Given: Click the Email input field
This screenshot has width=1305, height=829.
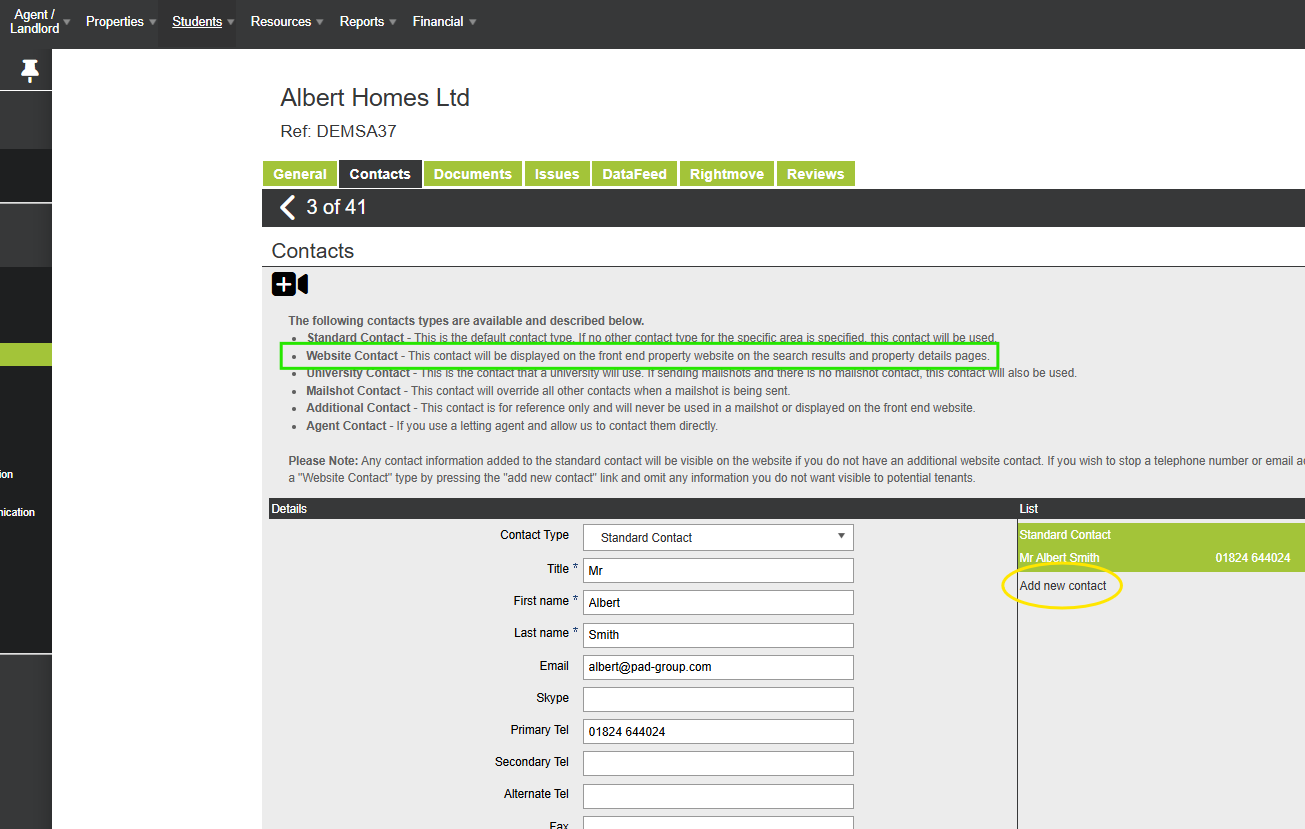Looking at the screenshot, I should pos(718,667).
